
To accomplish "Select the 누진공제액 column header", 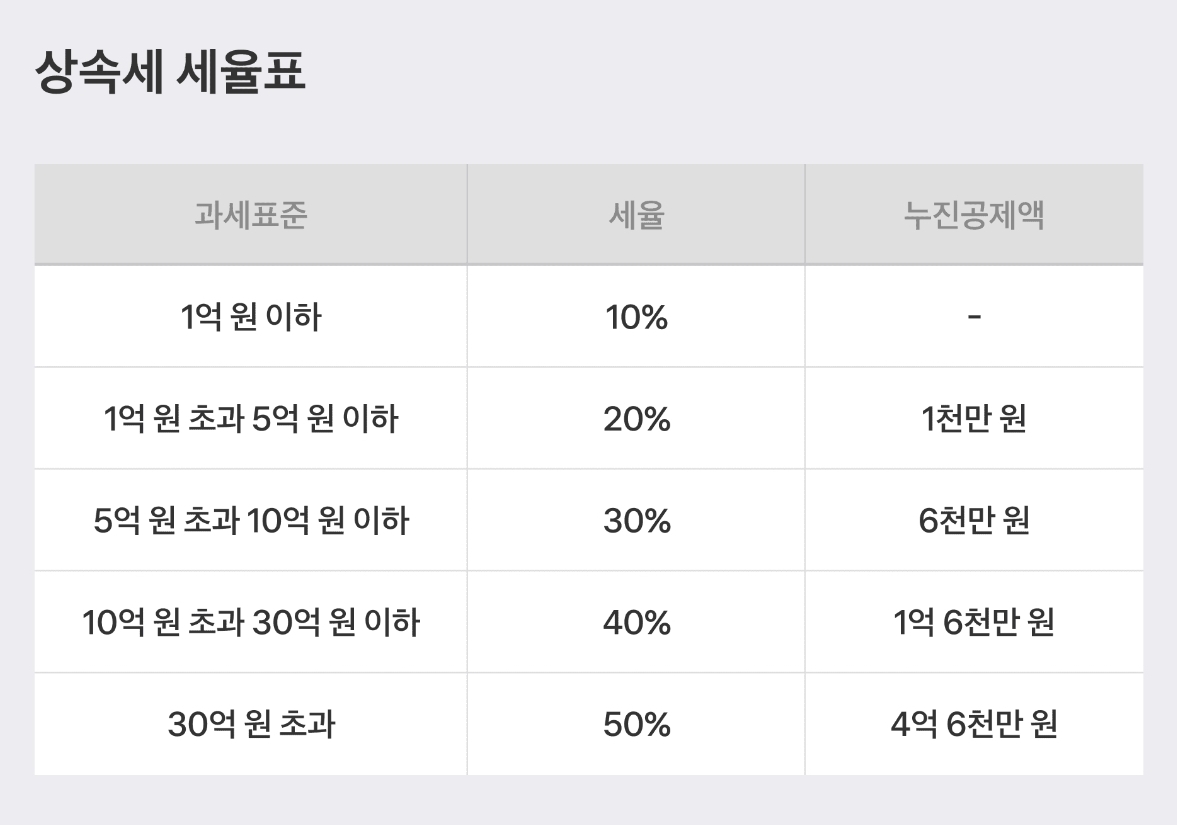I will pyautogui.click(x=974, y=216).
